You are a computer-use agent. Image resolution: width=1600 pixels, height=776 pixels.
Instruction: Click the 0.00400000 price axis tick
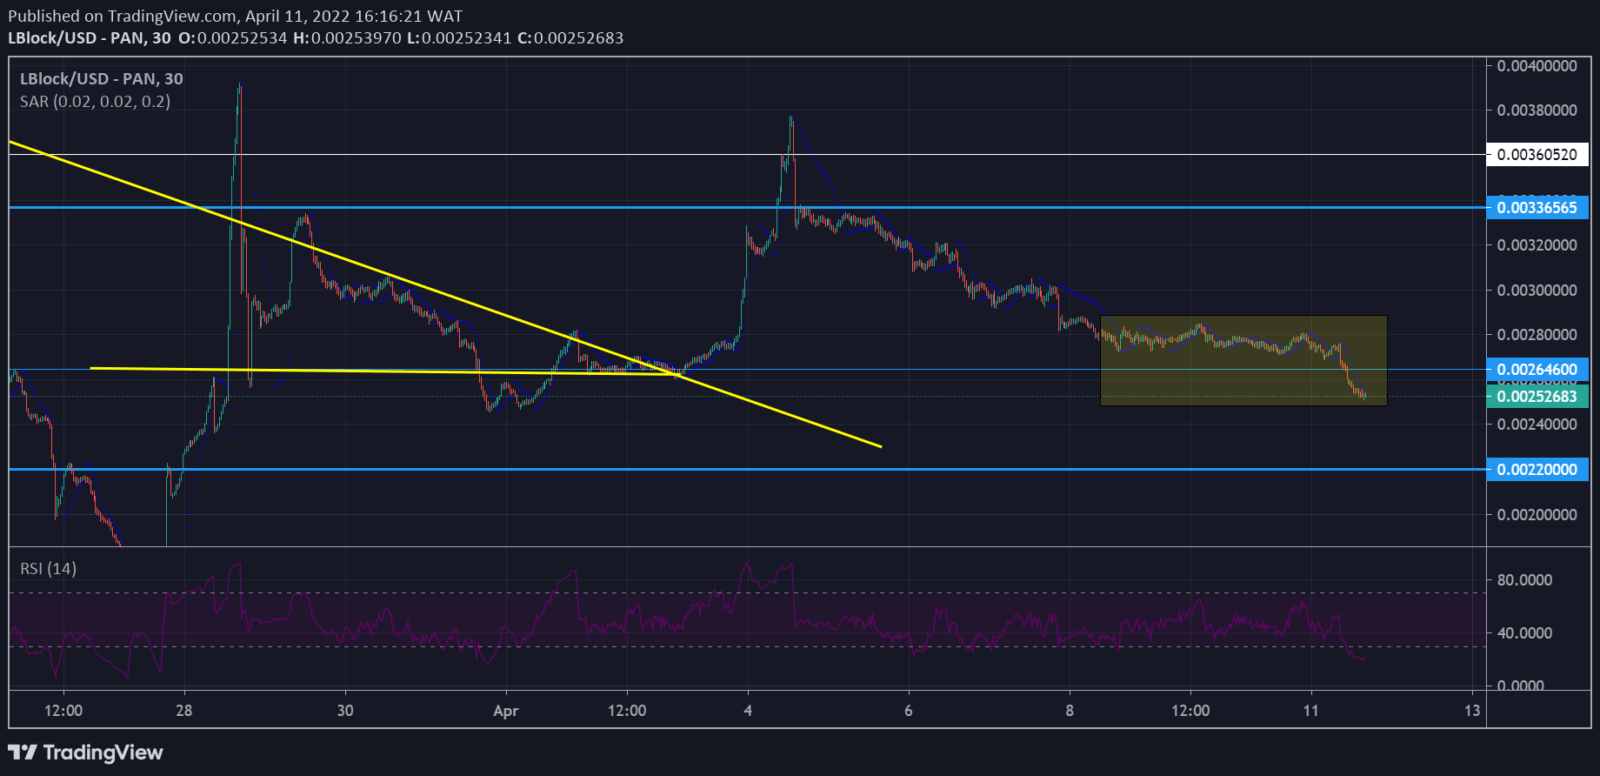[x=1537, y=66]
